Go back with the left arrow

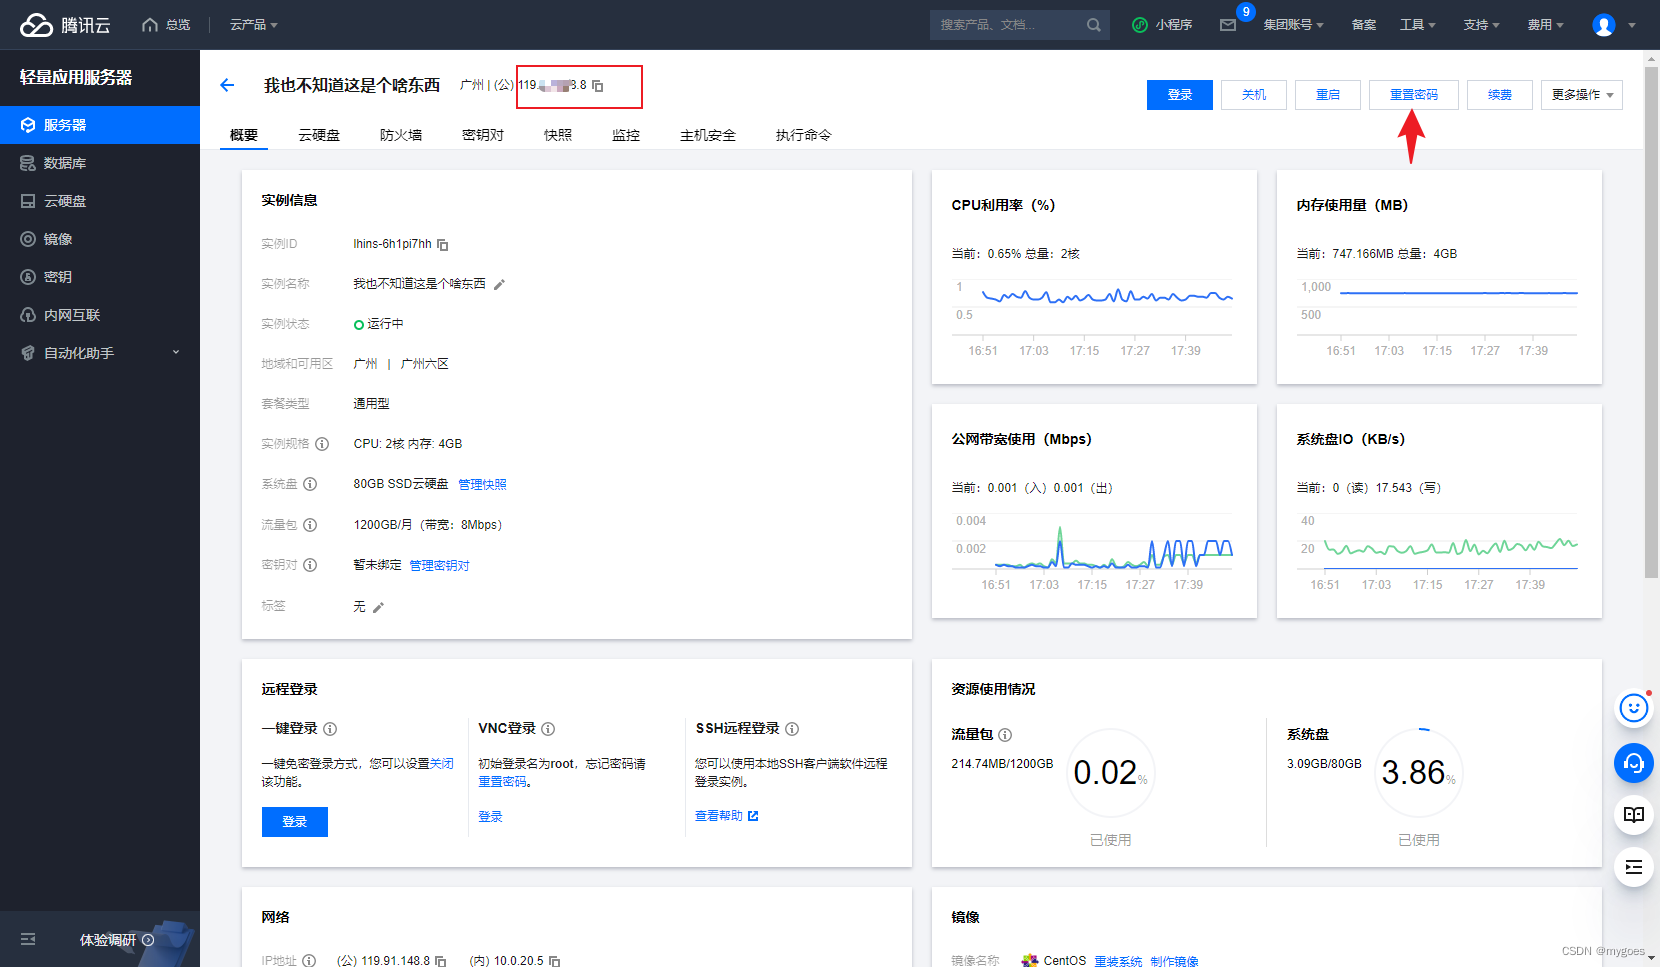pos(227,85)
